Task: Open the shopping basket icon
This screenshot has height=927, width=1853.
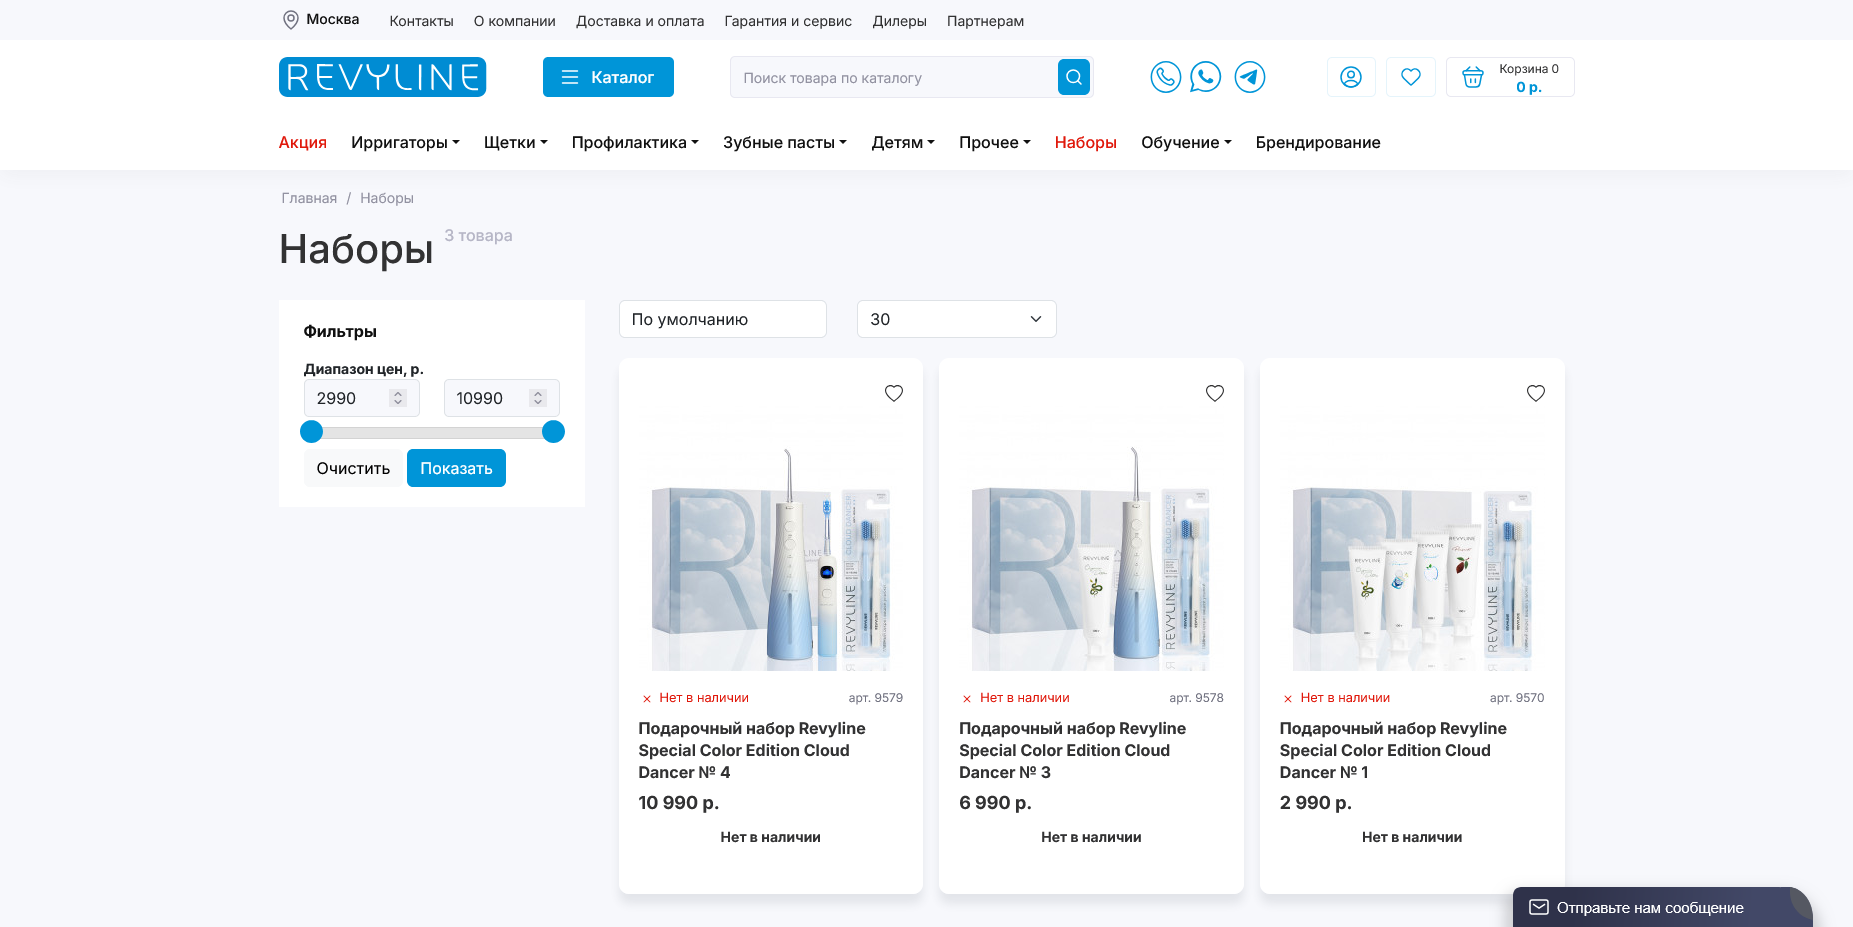Action: click(x=1473, y=77)
